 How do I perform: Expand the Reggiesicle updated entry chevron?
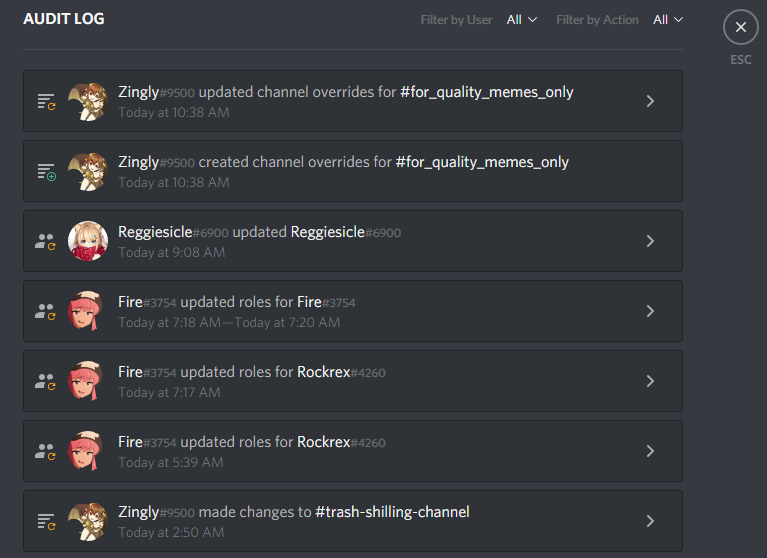[650, 241]
